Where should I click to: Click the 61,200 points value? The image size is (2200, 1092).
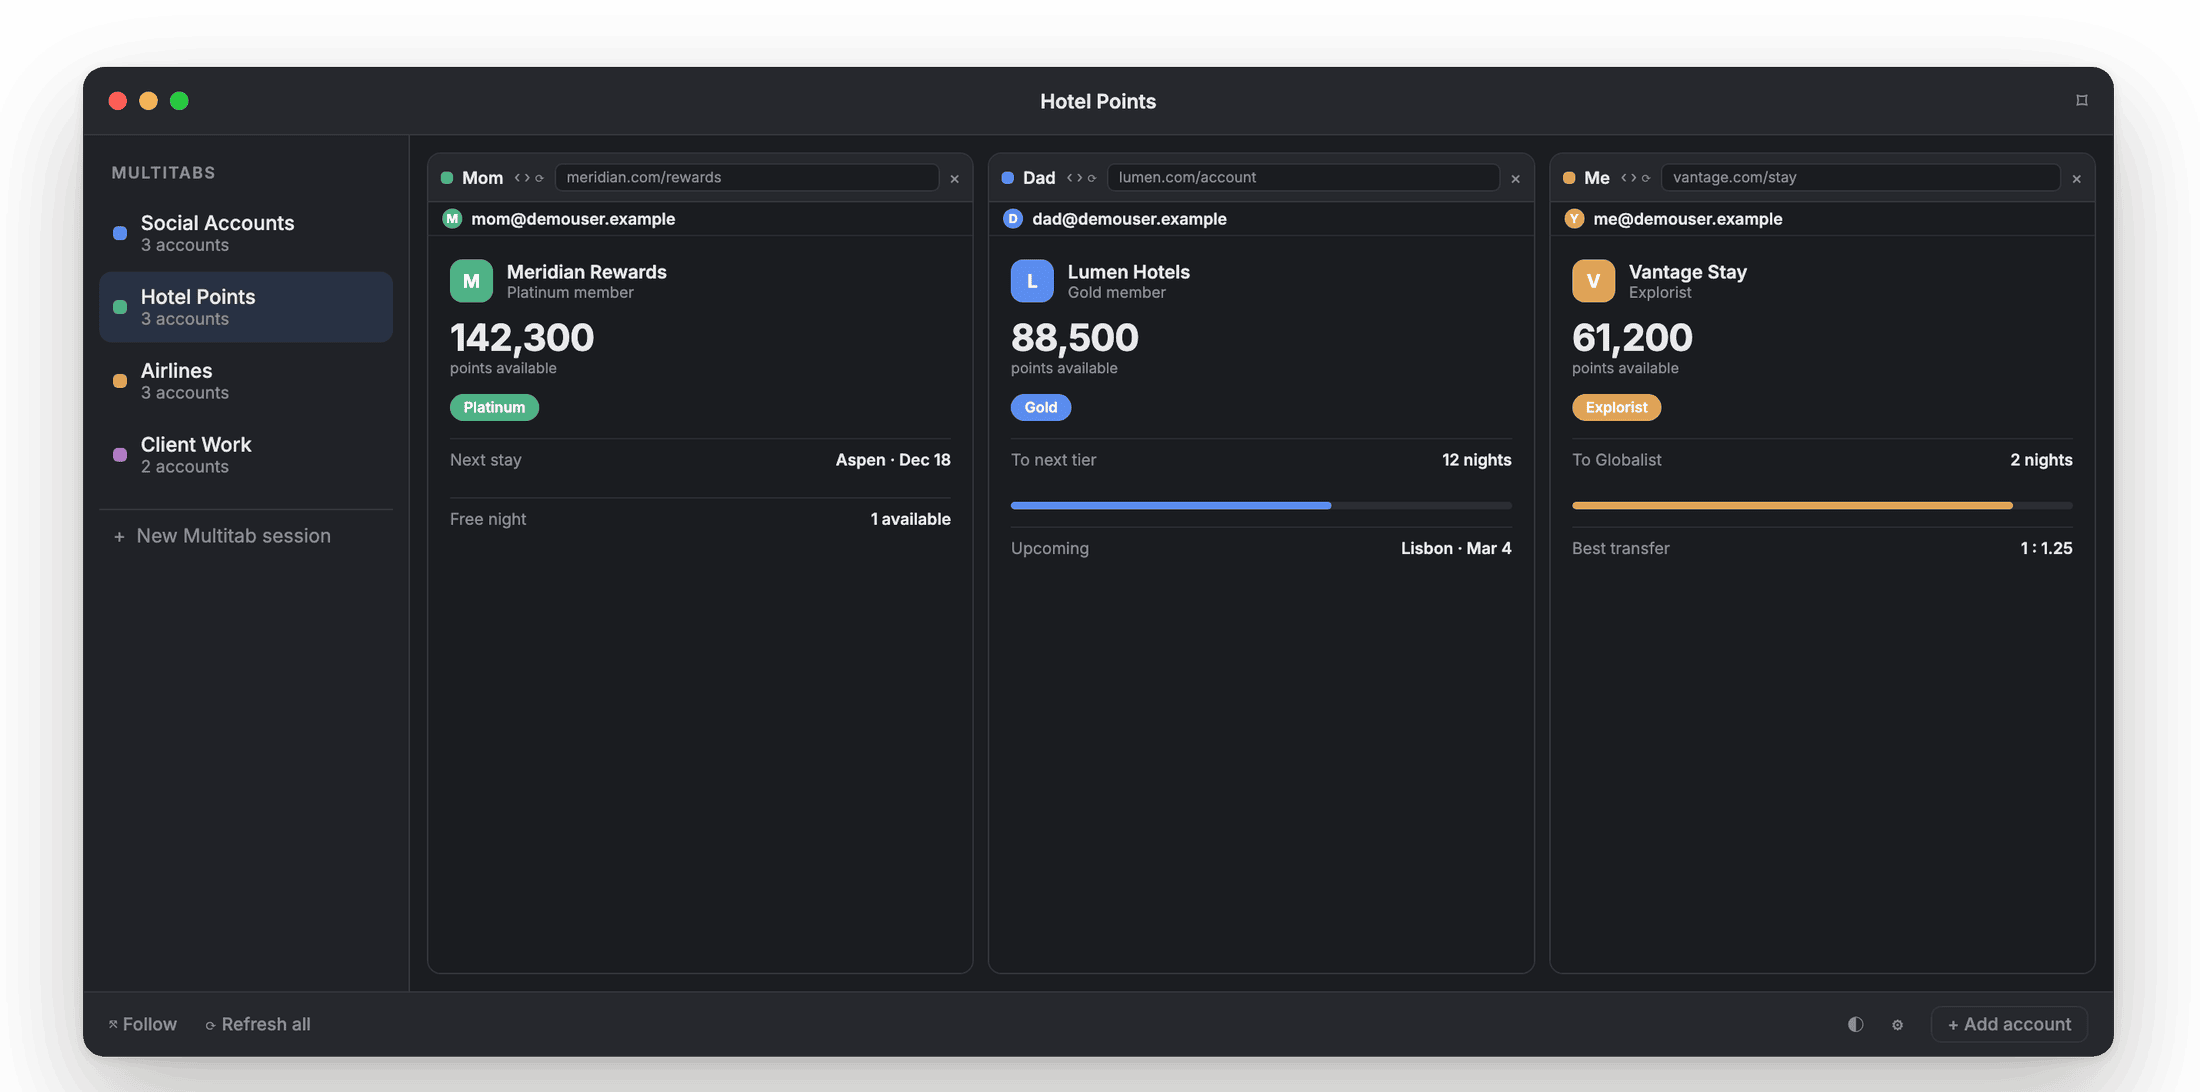tap(1632, 338)
